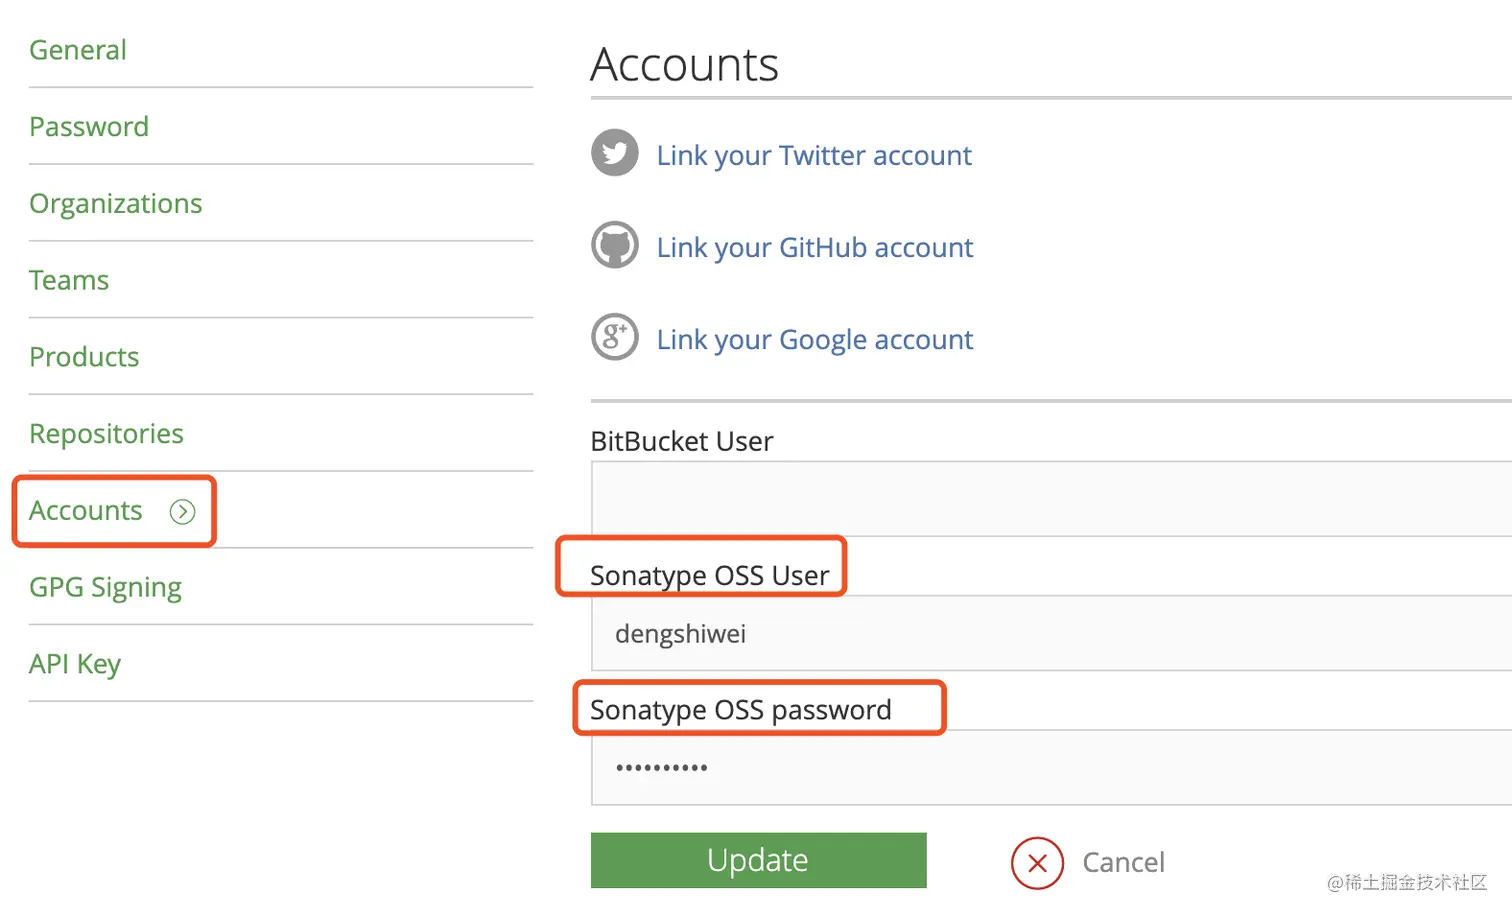This screenshot has height=917, width=1512.
Task: Open GPG Signing settings
Action: point(105,588)
